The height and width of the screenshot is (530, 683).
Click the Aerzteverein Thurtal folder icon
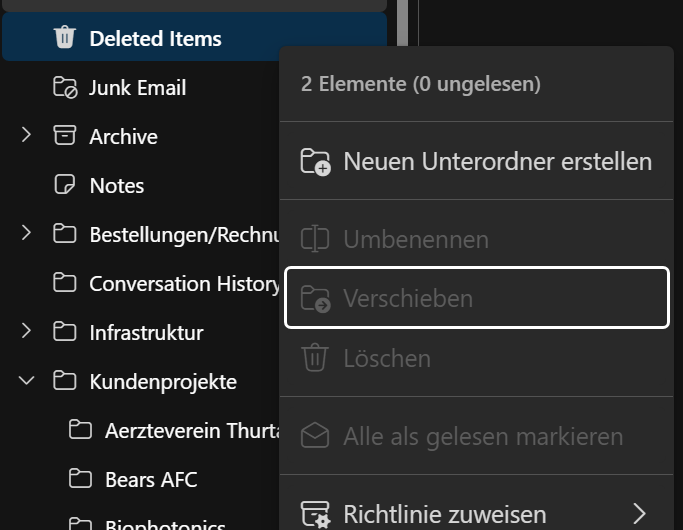pyautogui.click(x=80, y=429)
